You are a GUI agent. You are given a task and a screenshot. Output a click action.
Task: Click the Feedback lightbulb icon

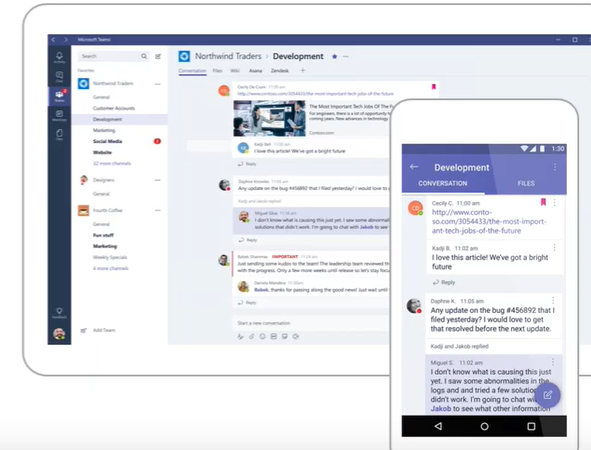coord(59,312)
